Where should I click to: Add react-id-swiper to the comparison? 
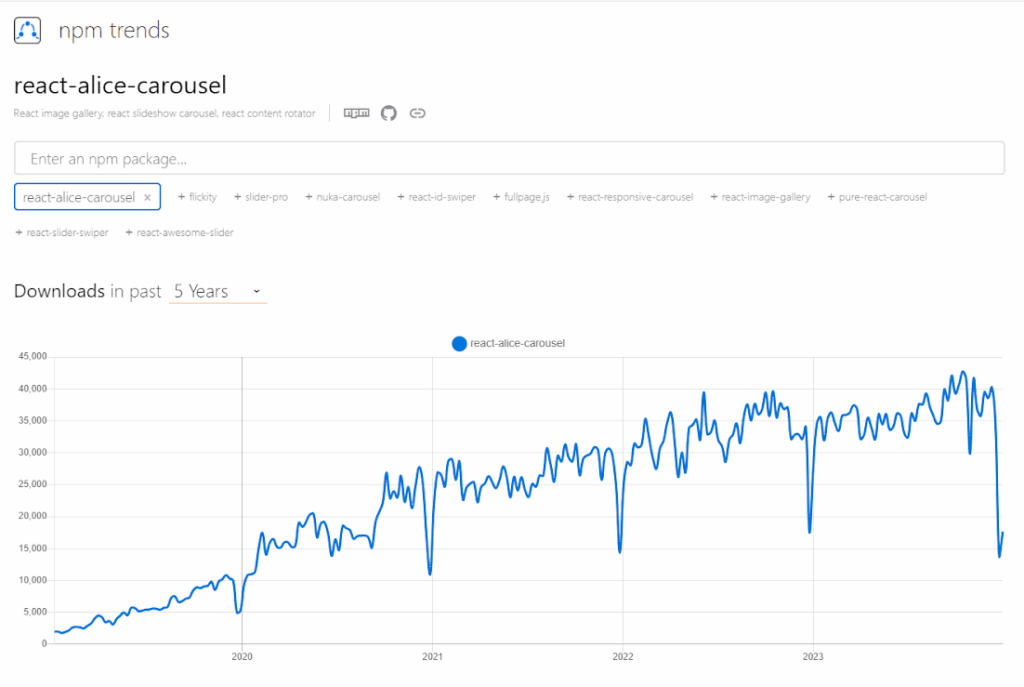(x=437, y=197)
